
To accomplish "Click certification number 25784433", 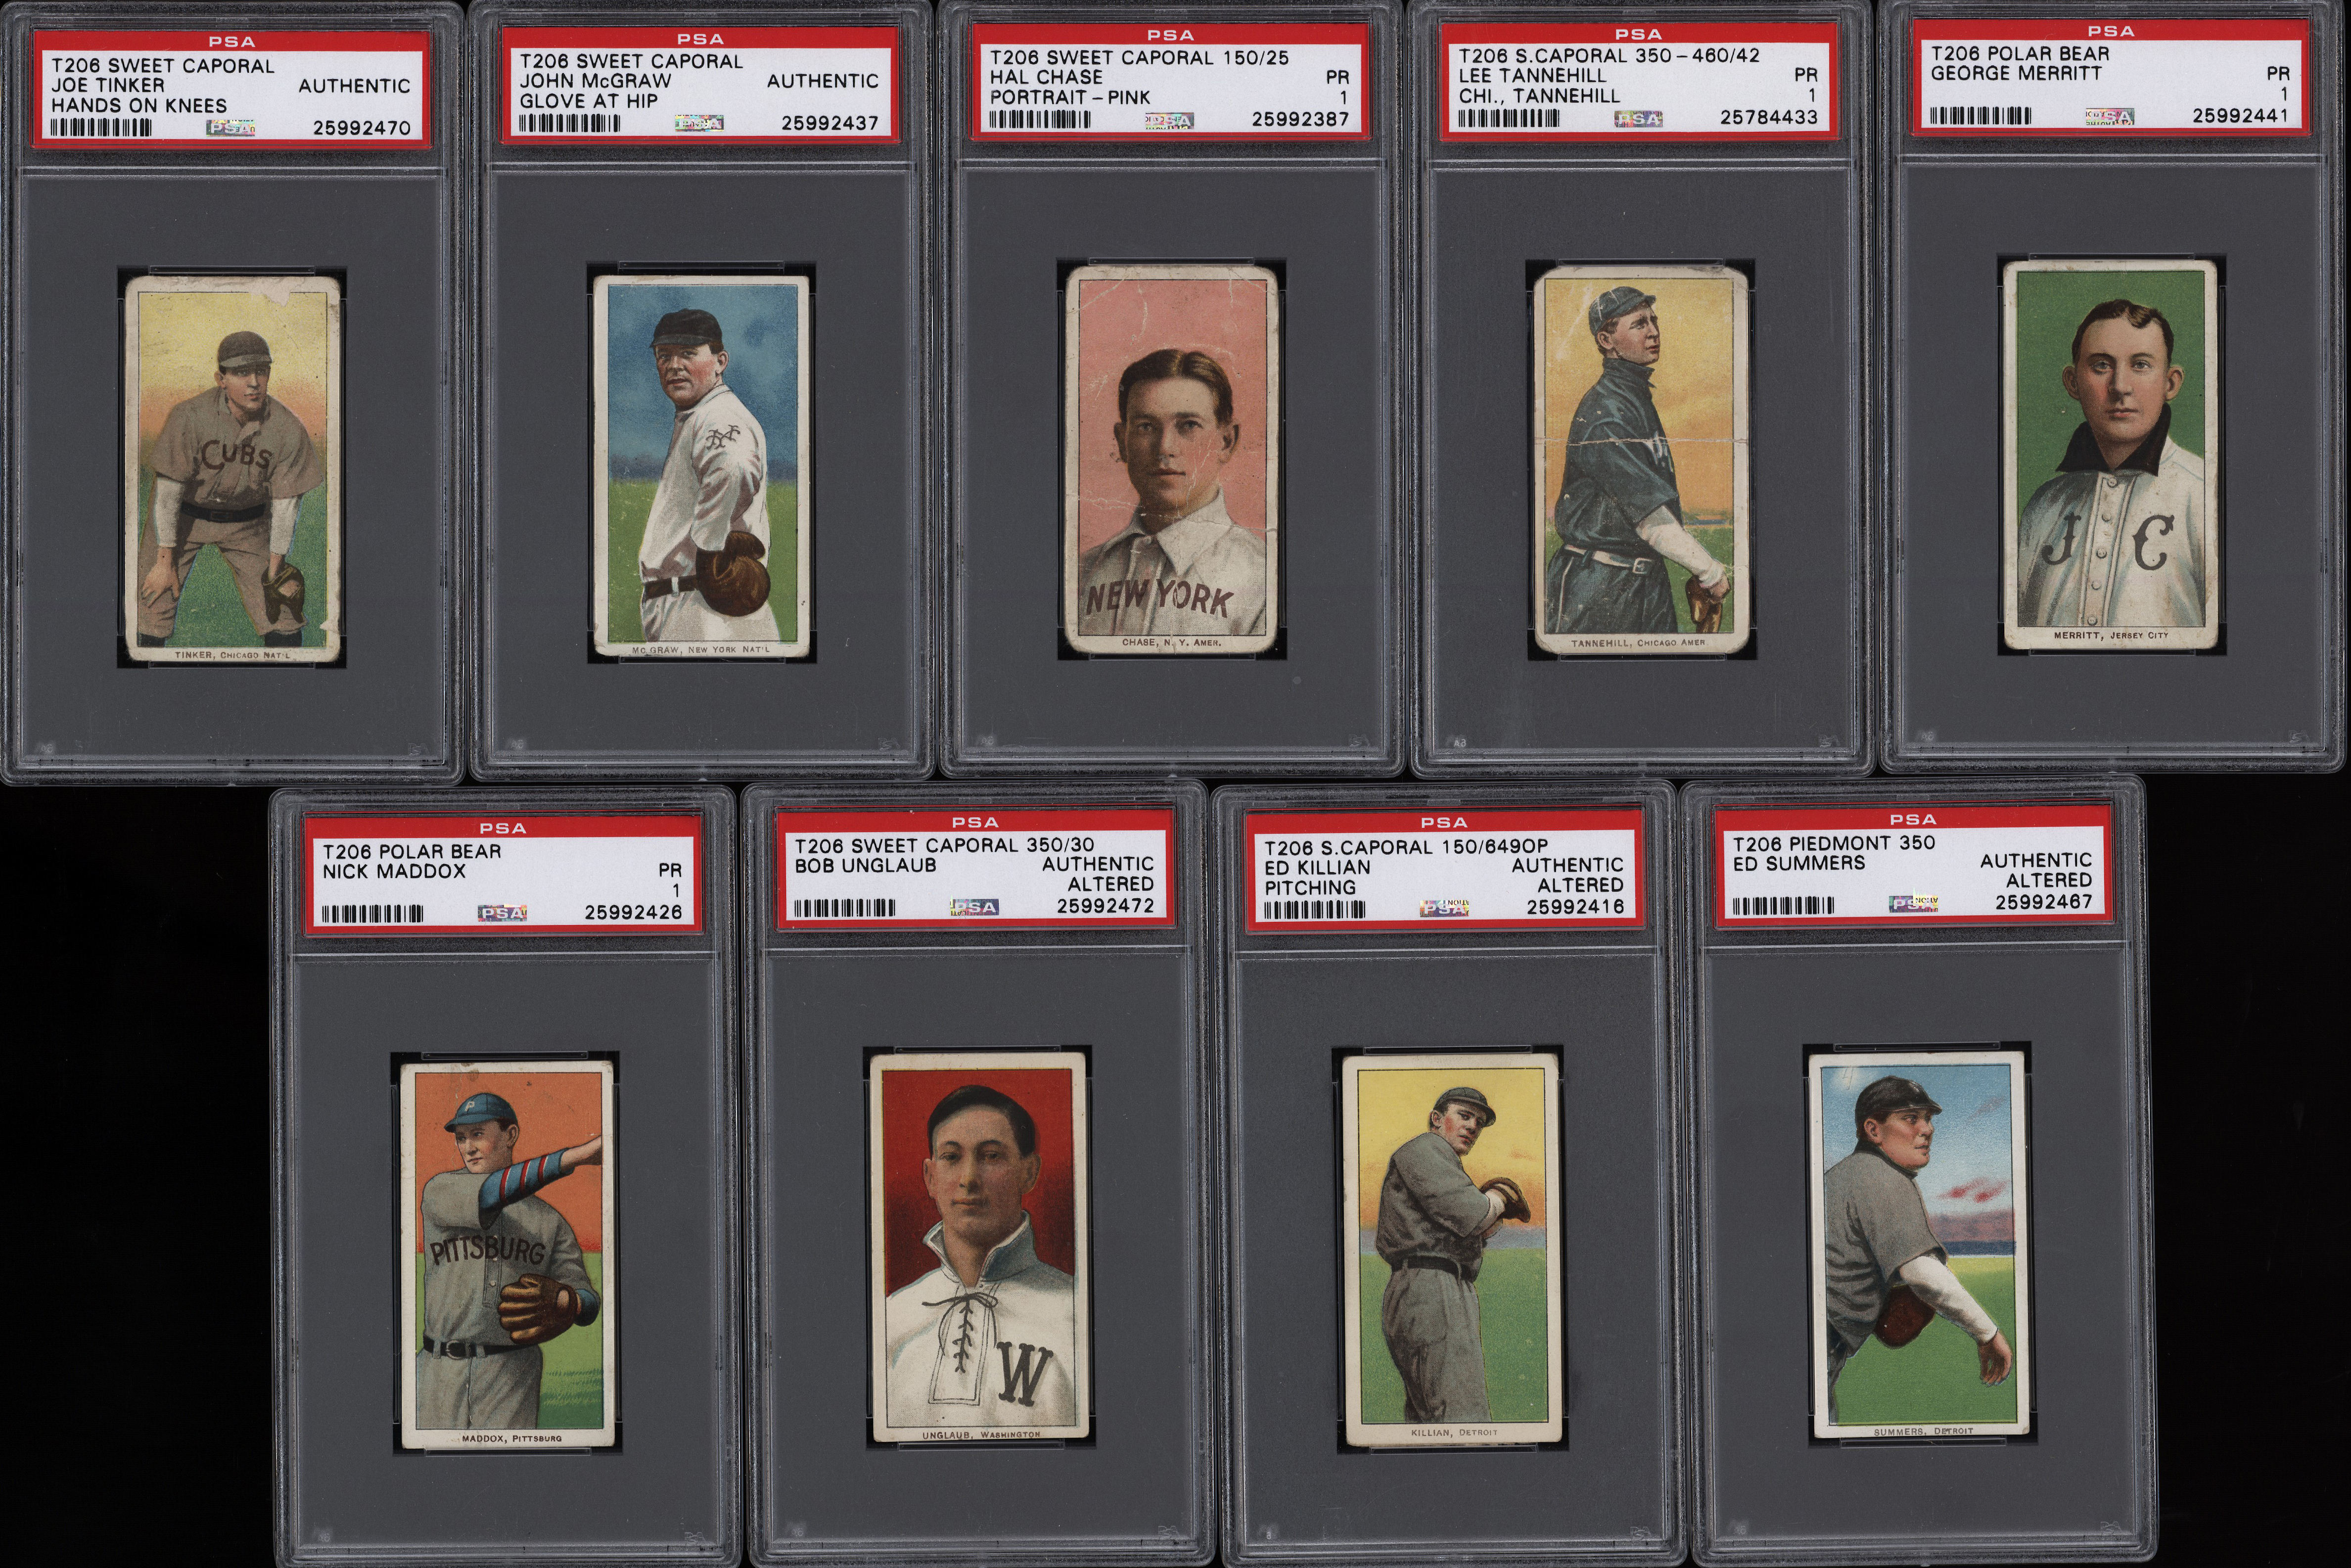I will pyautogui.click(x=1769, y=117).
